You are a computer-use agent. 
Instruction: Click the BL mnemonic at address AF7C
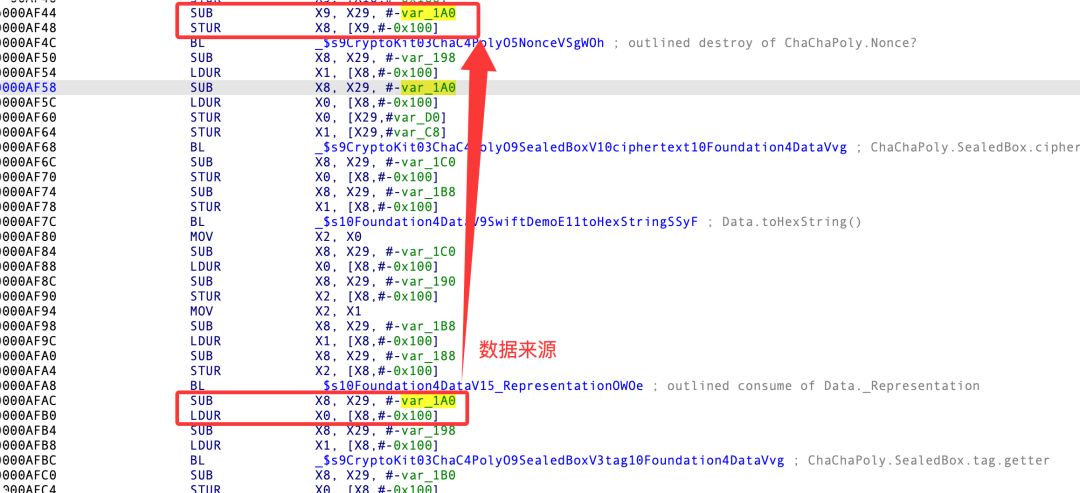(198, 222)
